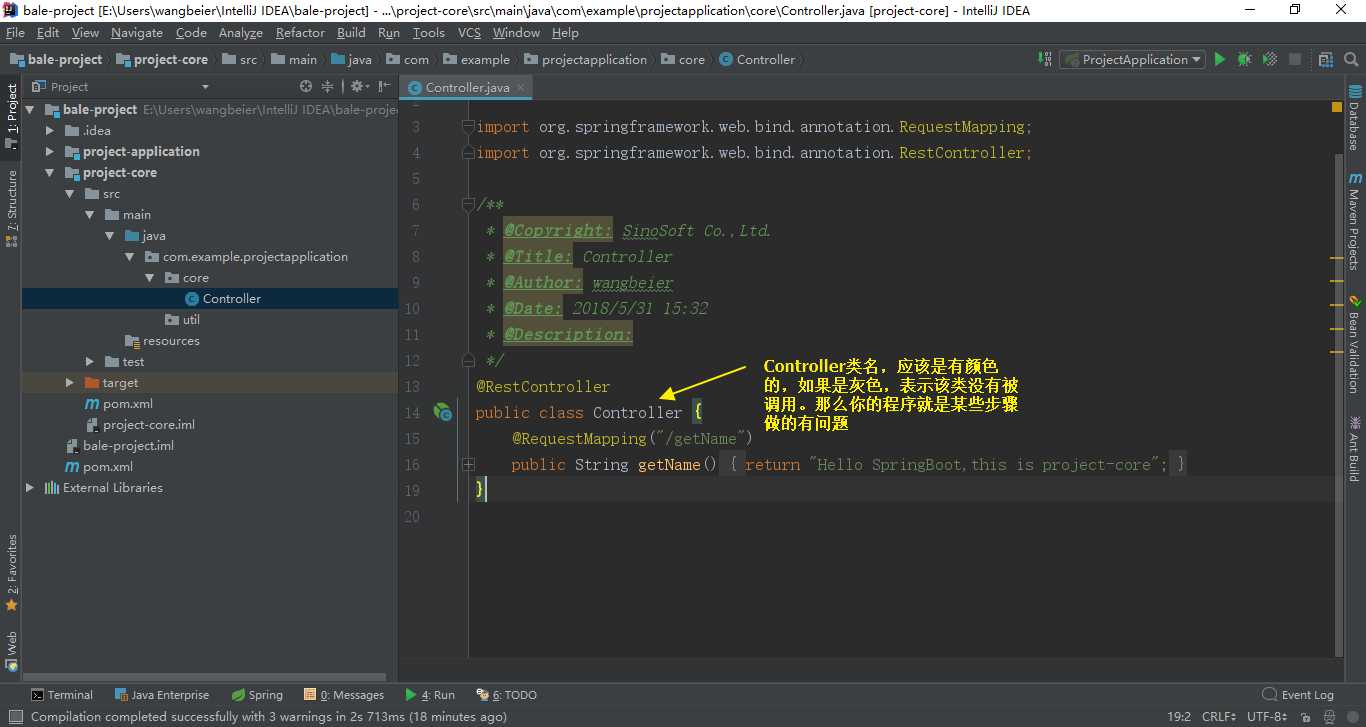The width and height of the screenshot is (1366, 727).
Task: Collapse the project-core module
Action: click(x=50, y=172)
